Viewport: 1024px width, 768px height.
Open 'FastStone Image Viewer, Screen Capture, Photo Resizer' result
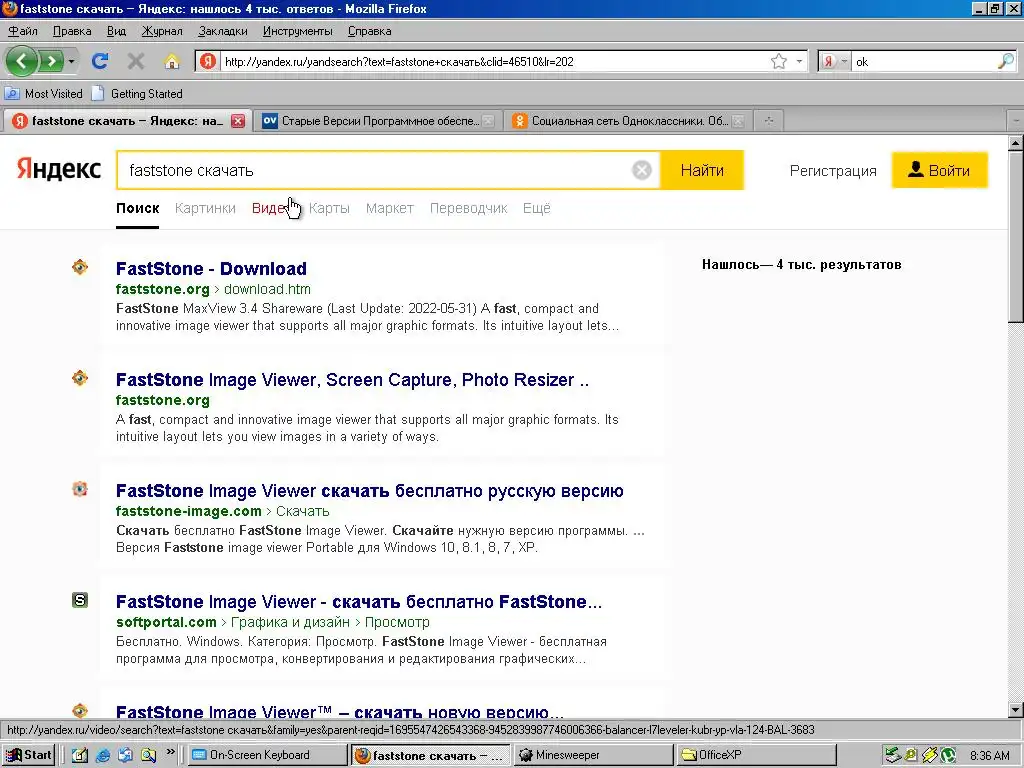tap(353, 379)
